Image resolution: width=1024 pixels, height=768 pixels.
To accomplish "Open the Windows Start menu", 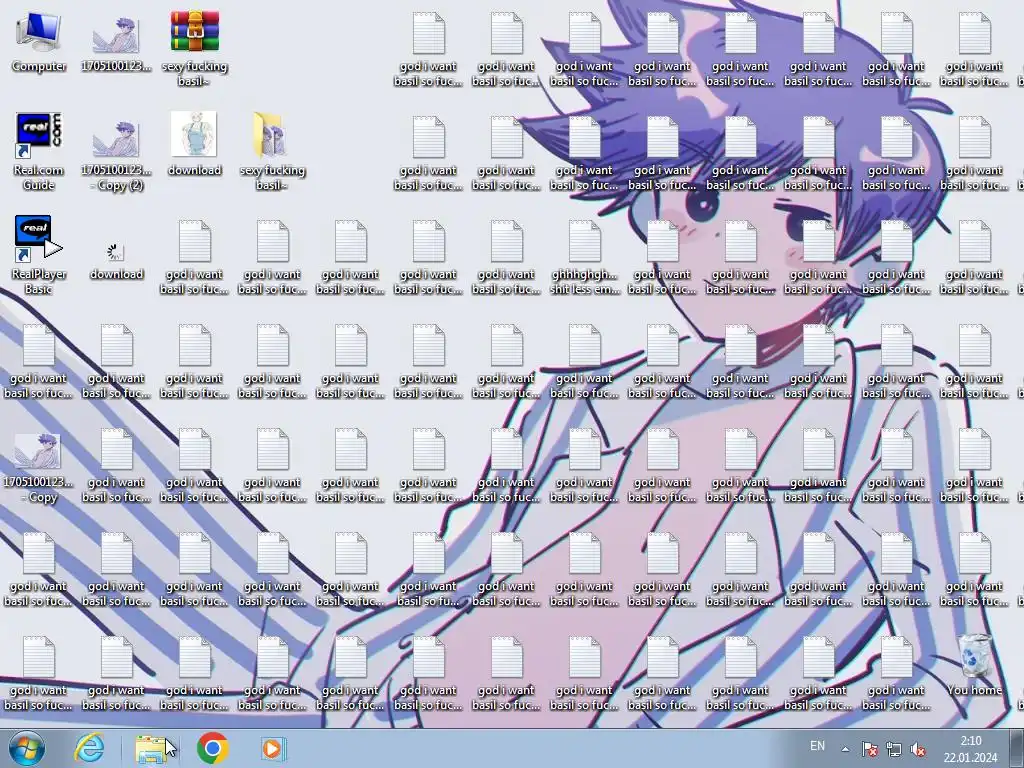I will click(x=27, y=748).
